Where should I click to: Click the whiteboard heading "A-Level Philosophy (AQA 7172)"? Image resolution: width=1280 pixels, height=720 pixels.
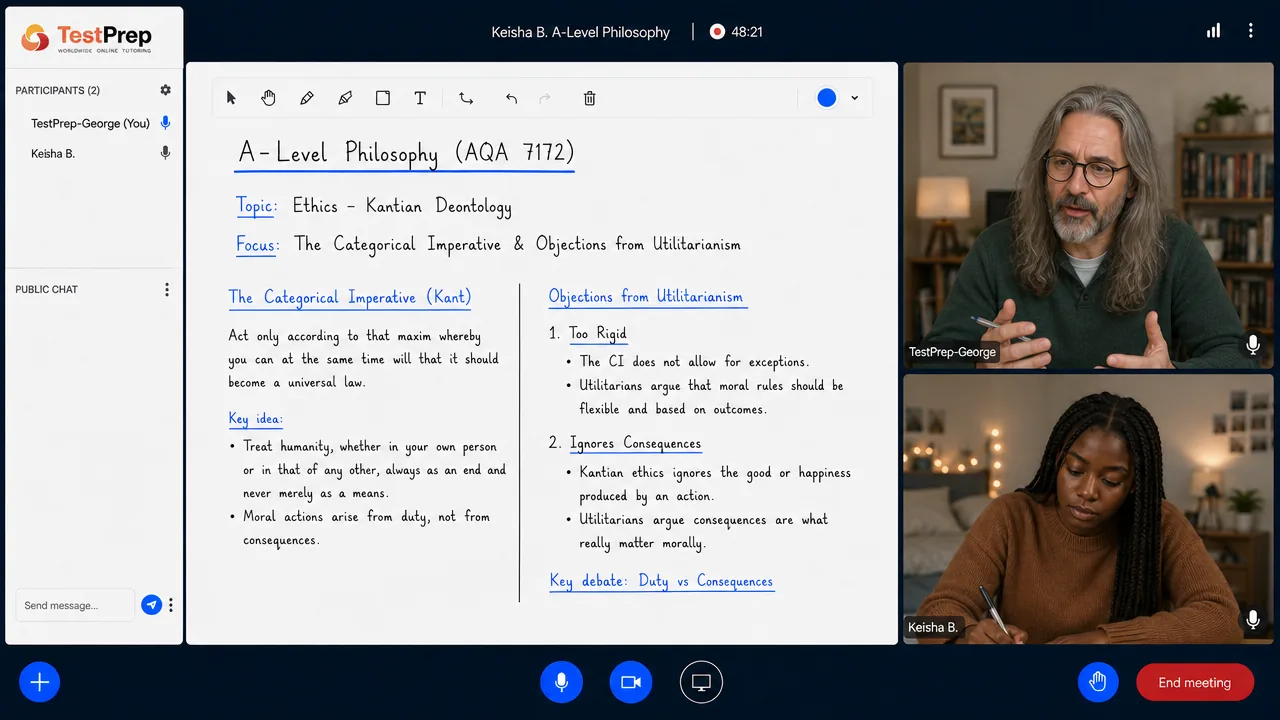406,153
